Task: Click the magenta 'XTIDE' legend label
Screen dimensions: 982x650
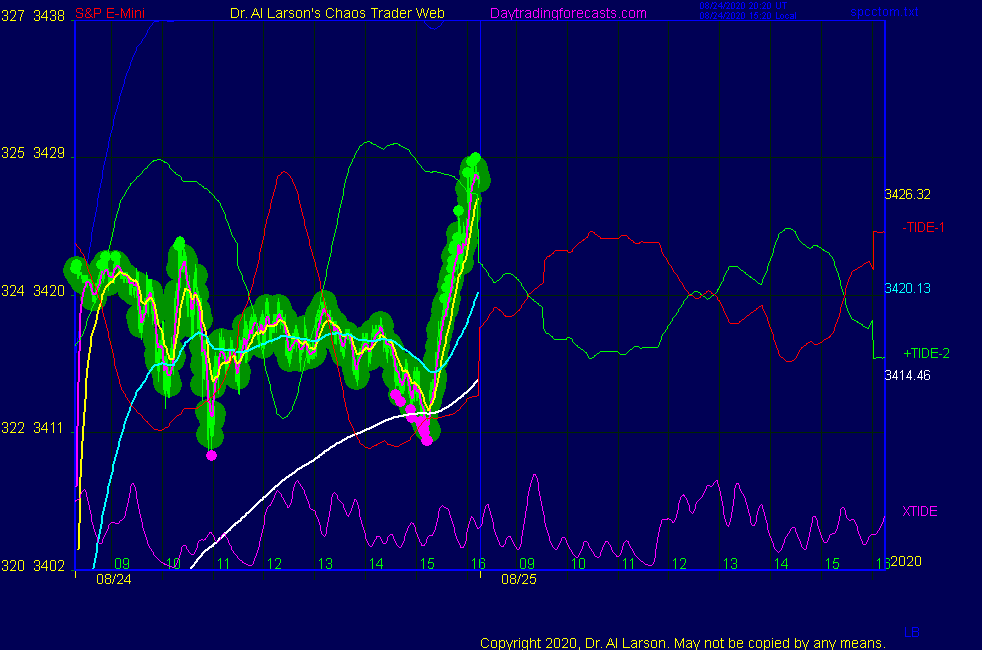Action: pos(919,512)
